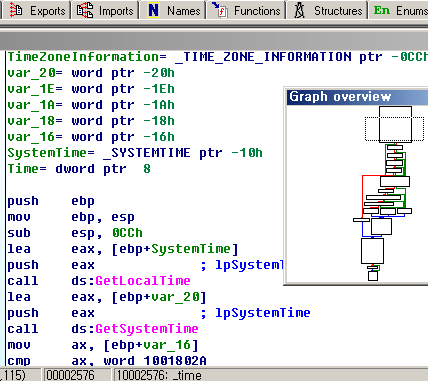Click the GetLocalTime call target
Image resolution: width=428 pixels, height=381 pixels.
coord(143,281)
